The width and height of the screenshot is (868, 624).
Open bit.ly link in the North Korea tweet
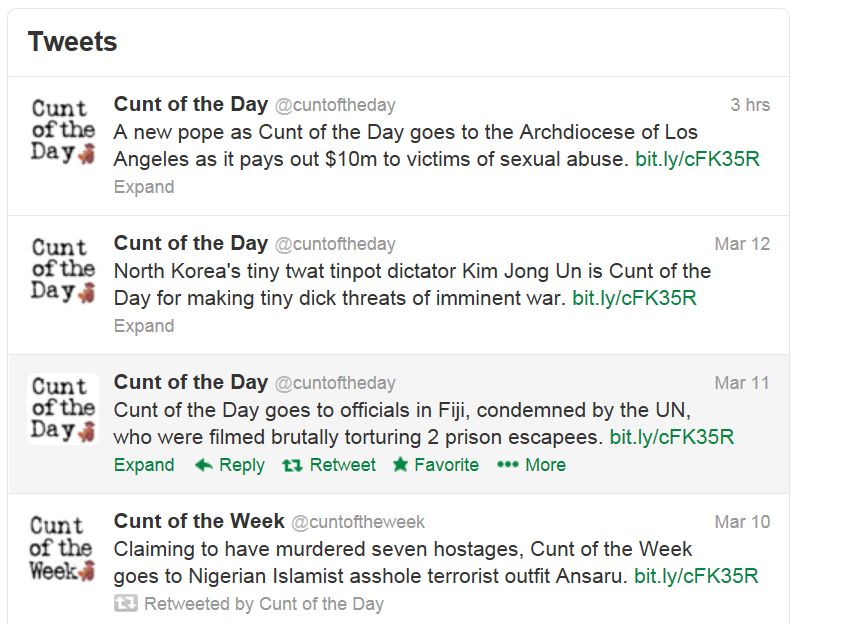click(x=634, y=298)
